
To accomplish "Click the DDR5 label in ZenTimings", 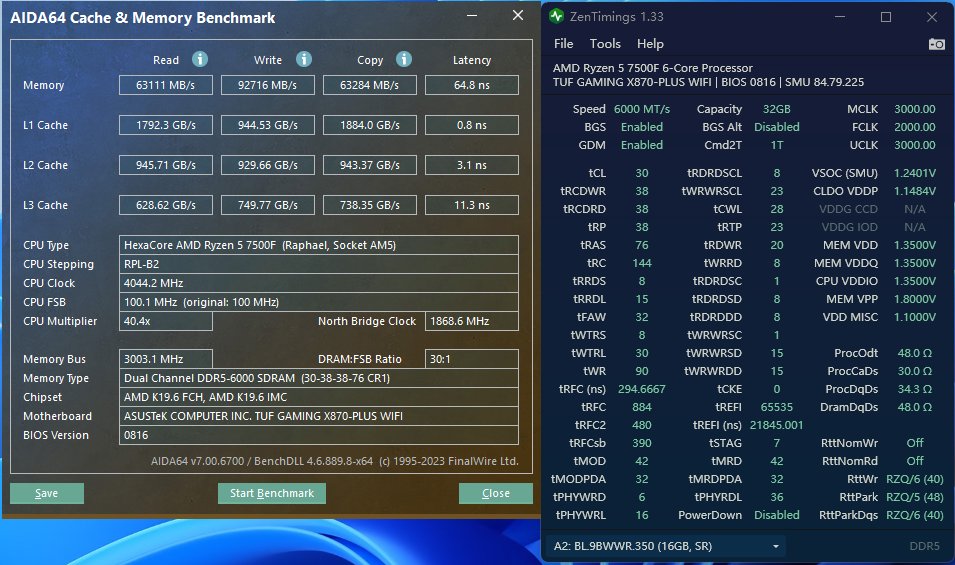I will [x=924, y=546].
